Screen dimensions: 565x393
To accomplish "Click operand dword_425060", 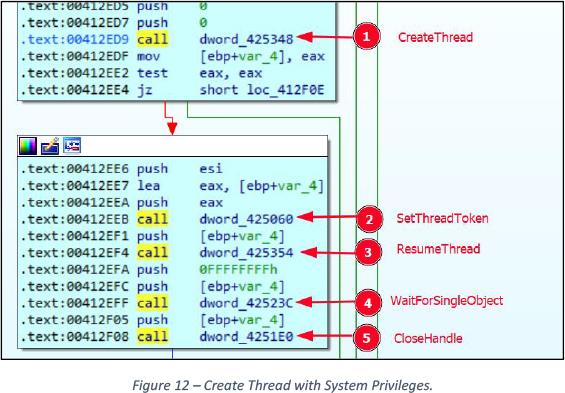I will pyautogui.click(x=246, y=219).
